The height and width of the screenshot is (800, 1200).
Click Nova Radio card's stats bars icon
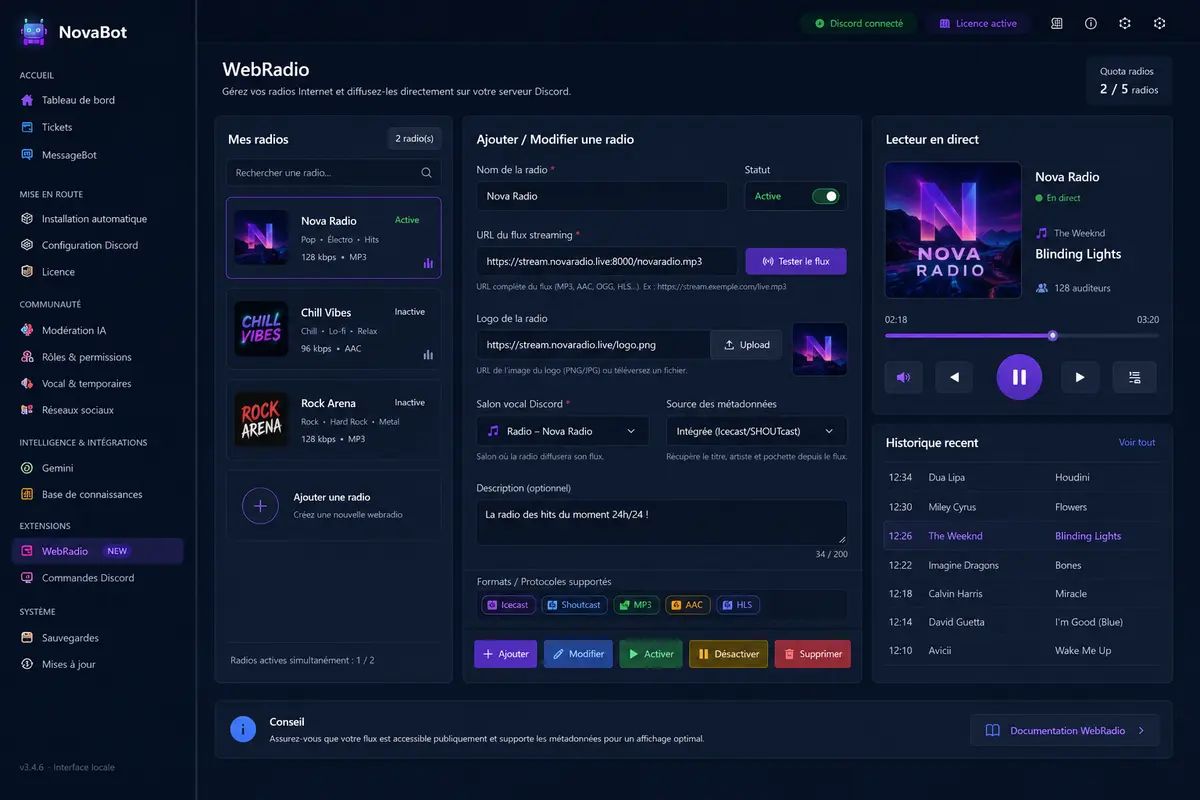(x=428, y=263)
